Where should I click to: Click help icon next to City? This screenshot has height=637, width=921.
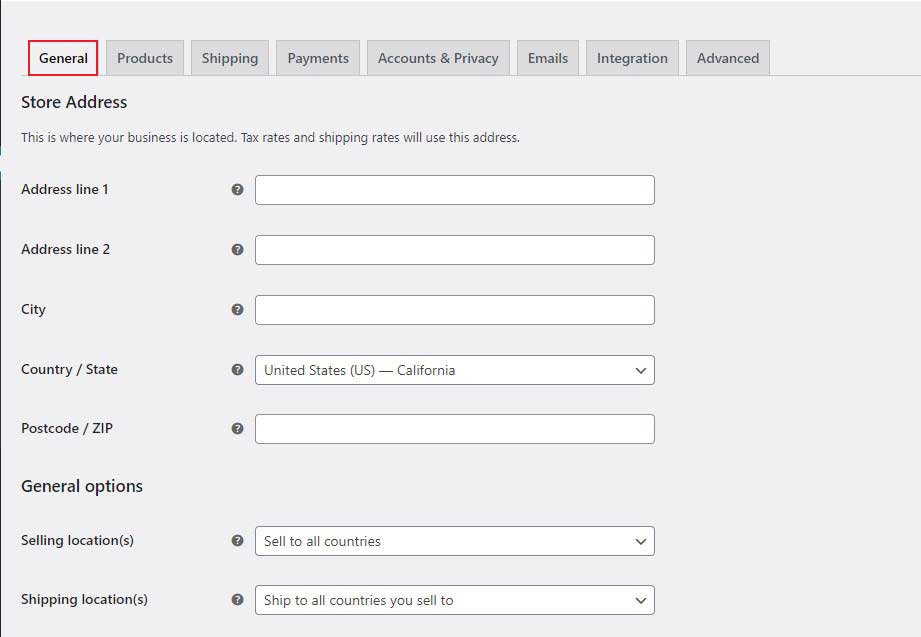pos(237,309)
